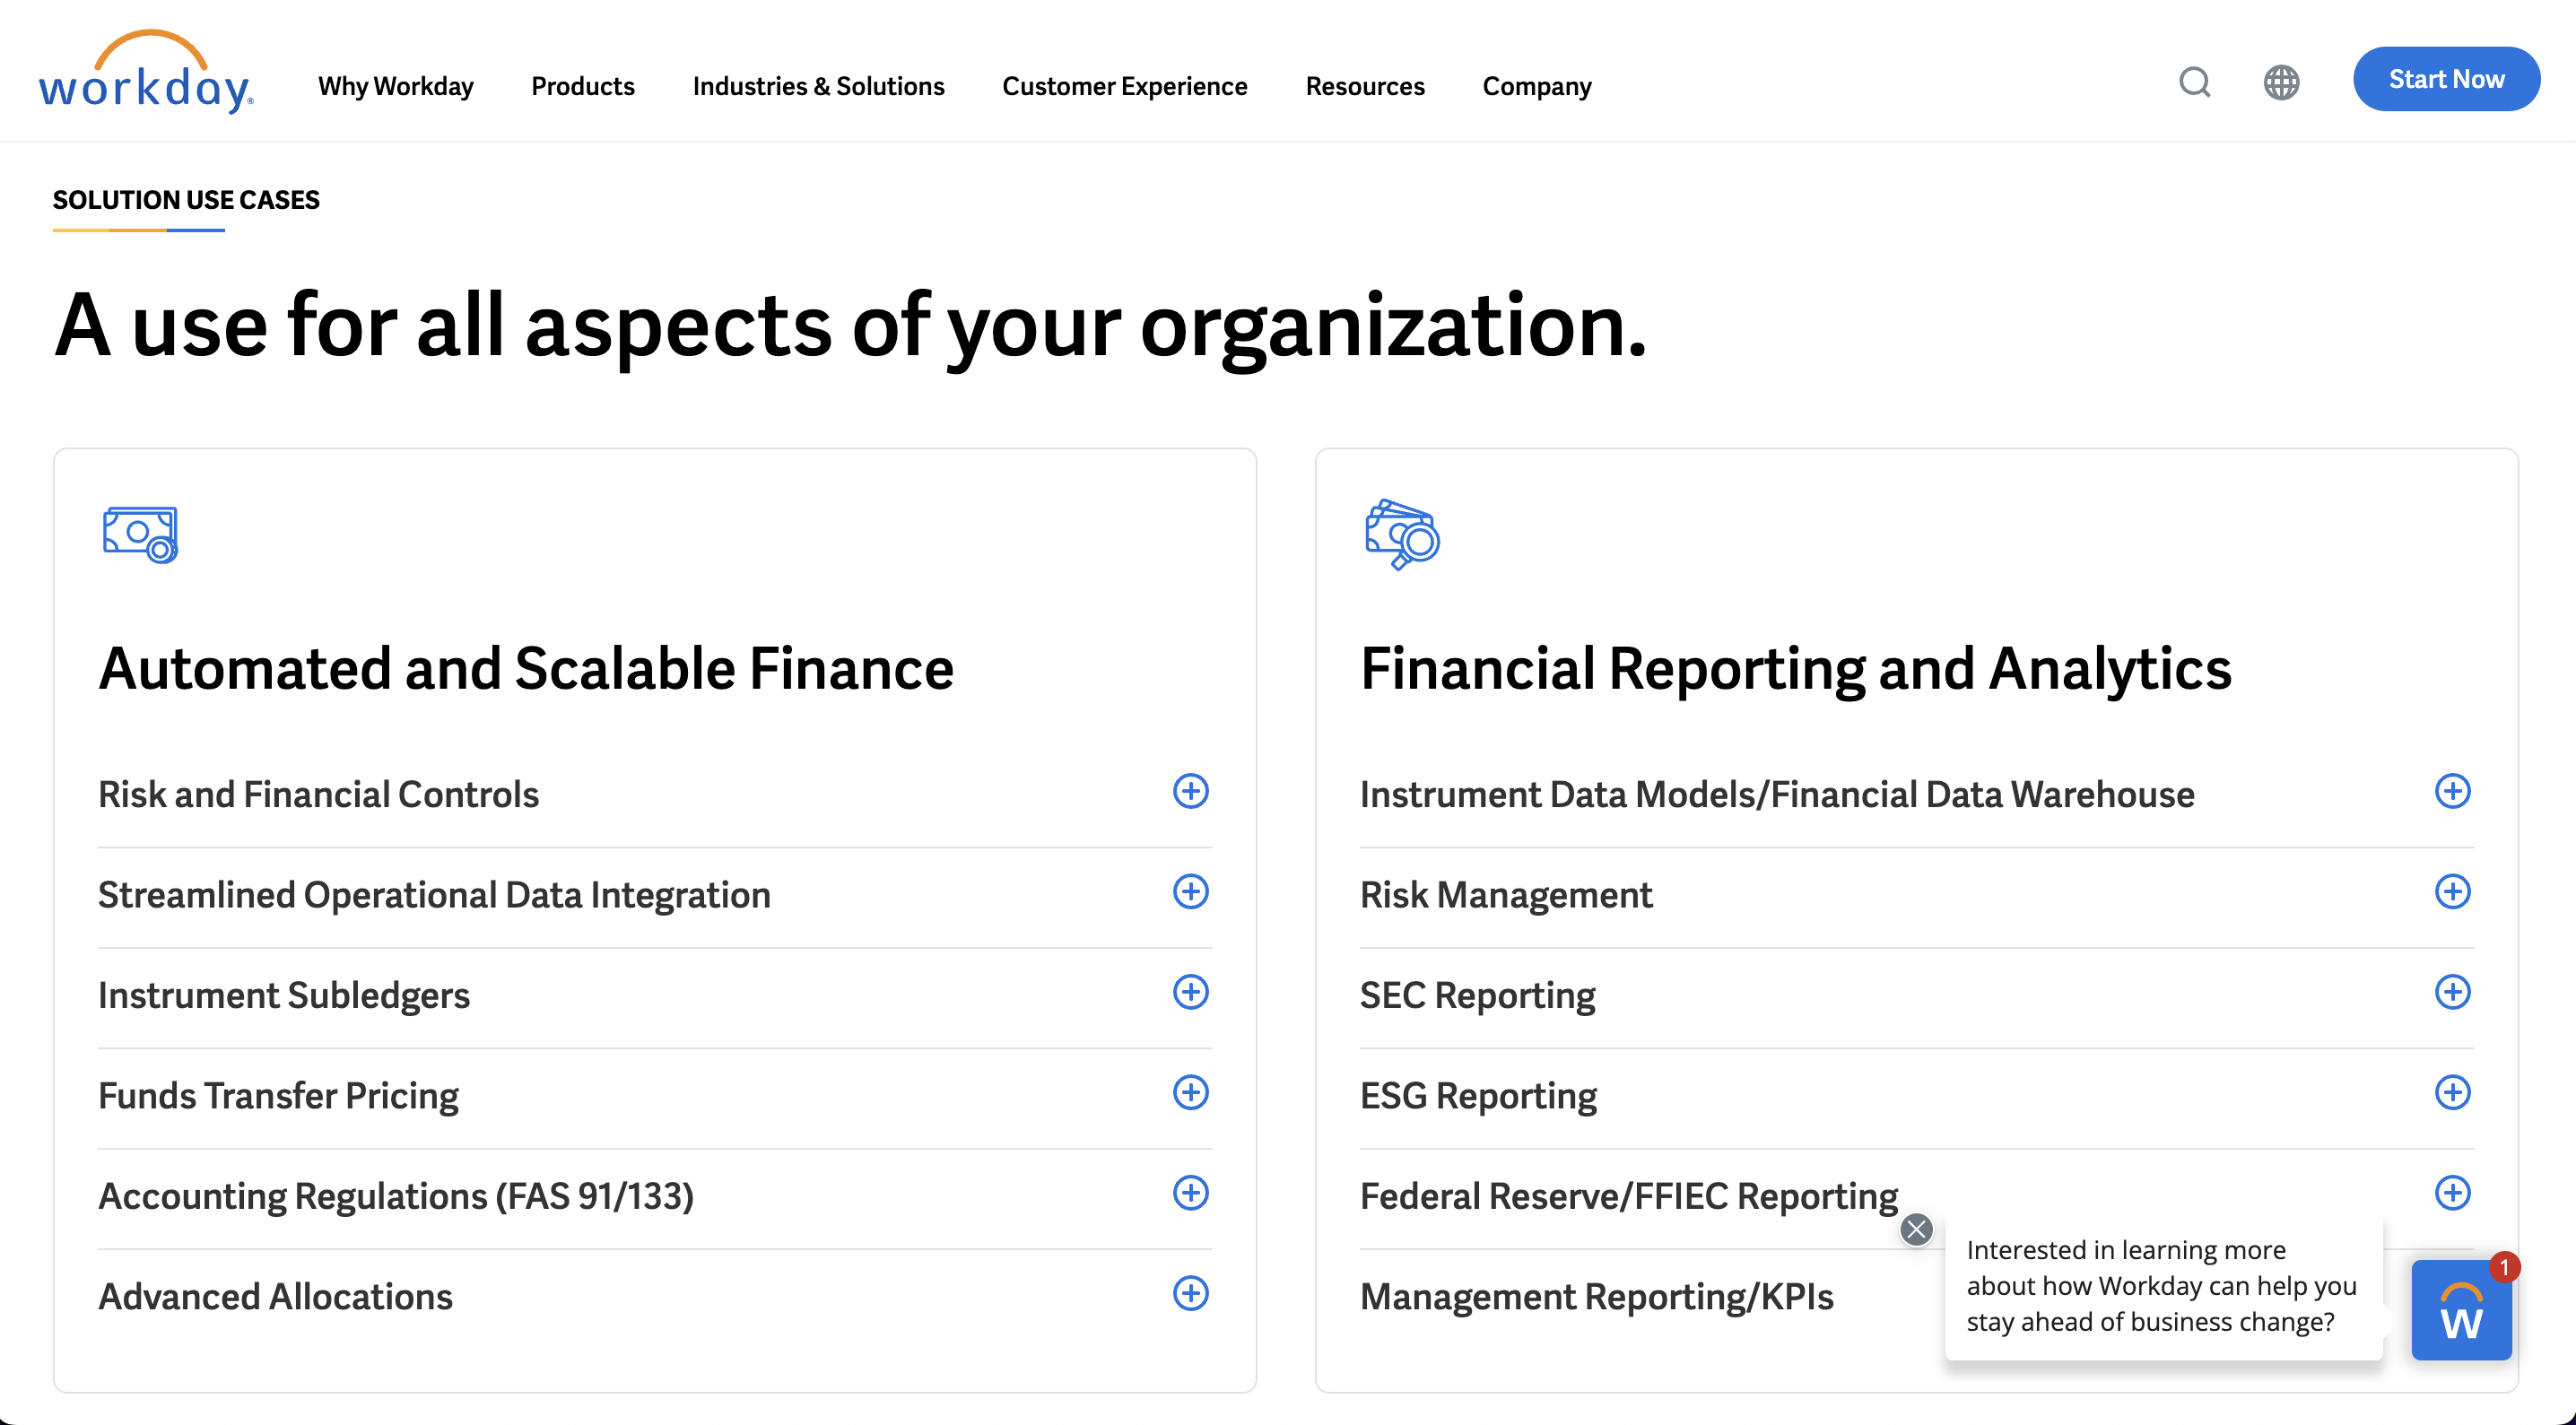Click the Financial Reporting and Analytics icon
The width and height of the screenshot is (2576, 1425).
point(1402,534)
